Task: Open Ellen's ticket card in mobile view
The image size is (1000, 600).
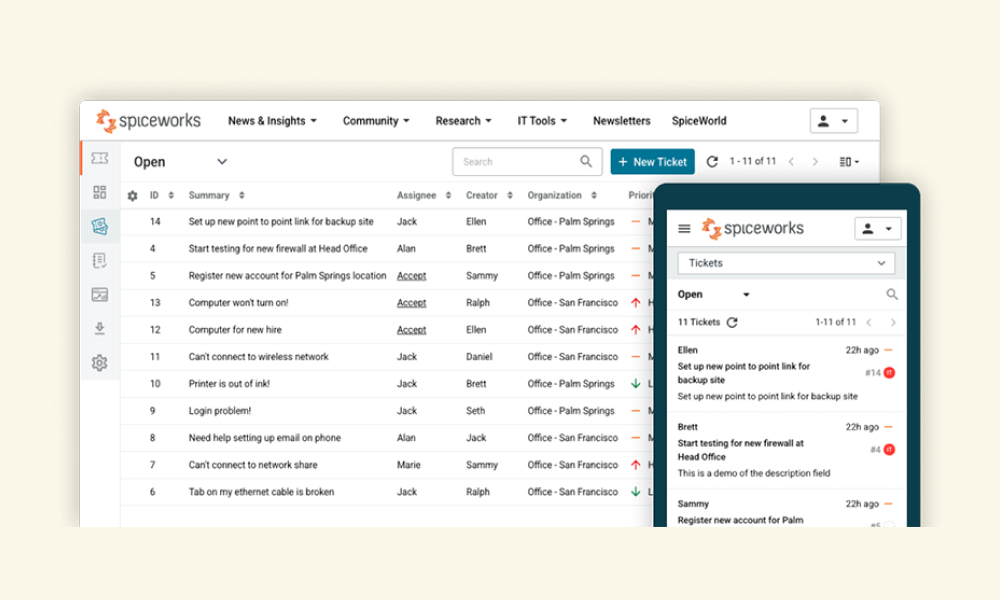Action: point(786,374)
